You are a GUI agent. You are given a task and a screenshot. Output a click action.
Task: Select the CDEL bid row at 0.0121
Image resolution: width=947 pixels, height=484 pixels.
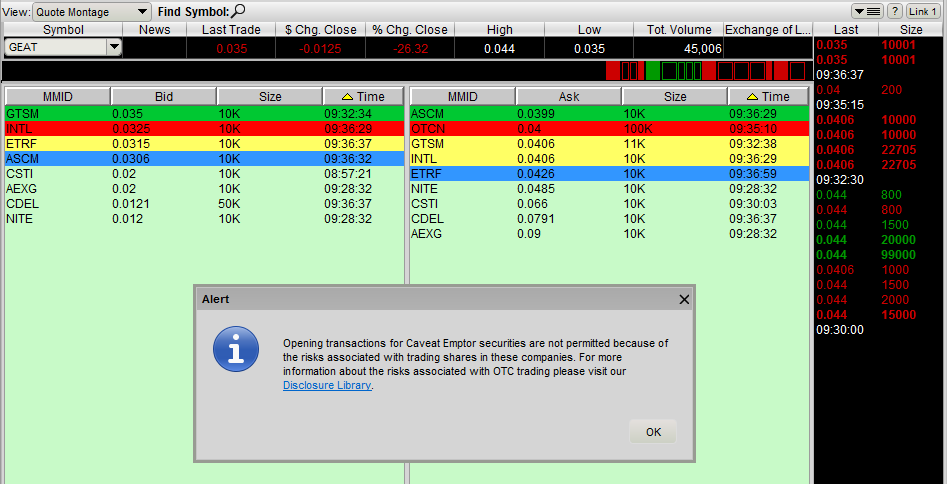(204, 204)
